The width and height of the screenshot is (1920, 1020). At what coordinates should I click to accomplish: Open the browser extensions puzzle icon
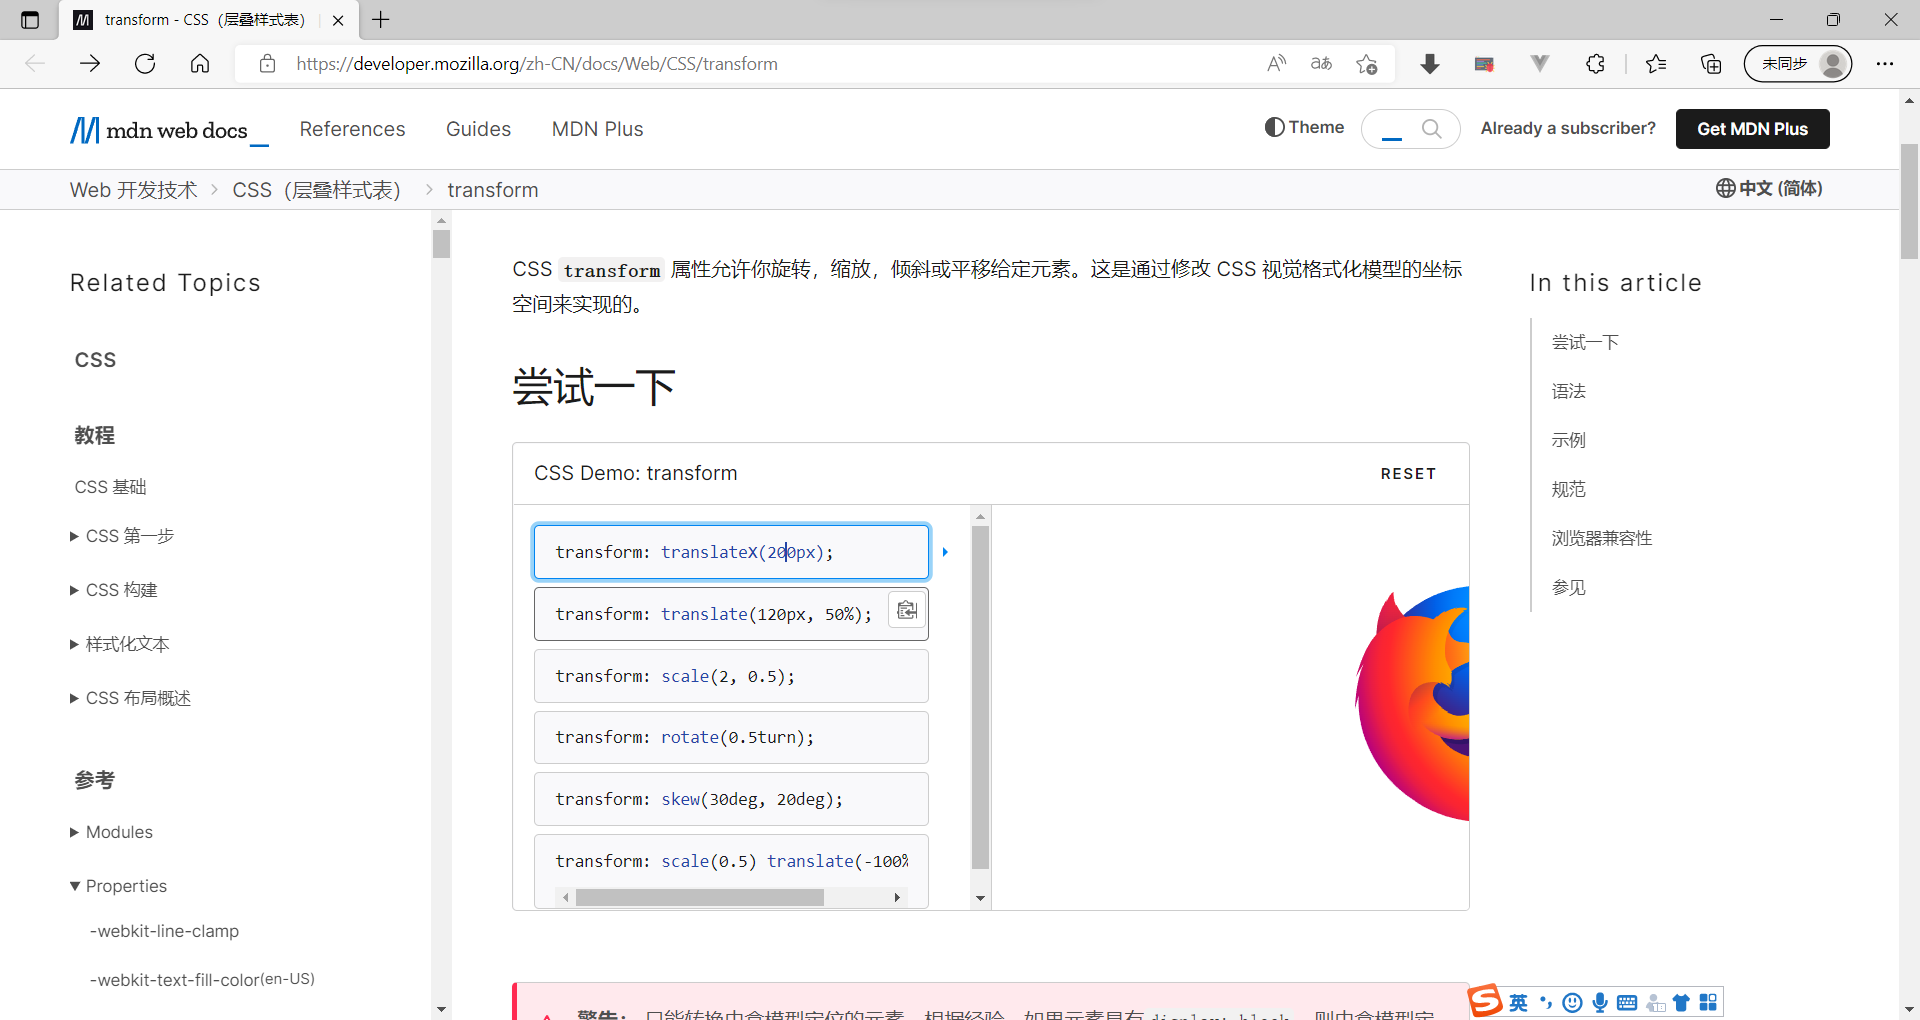click(x=1595, y=63)
